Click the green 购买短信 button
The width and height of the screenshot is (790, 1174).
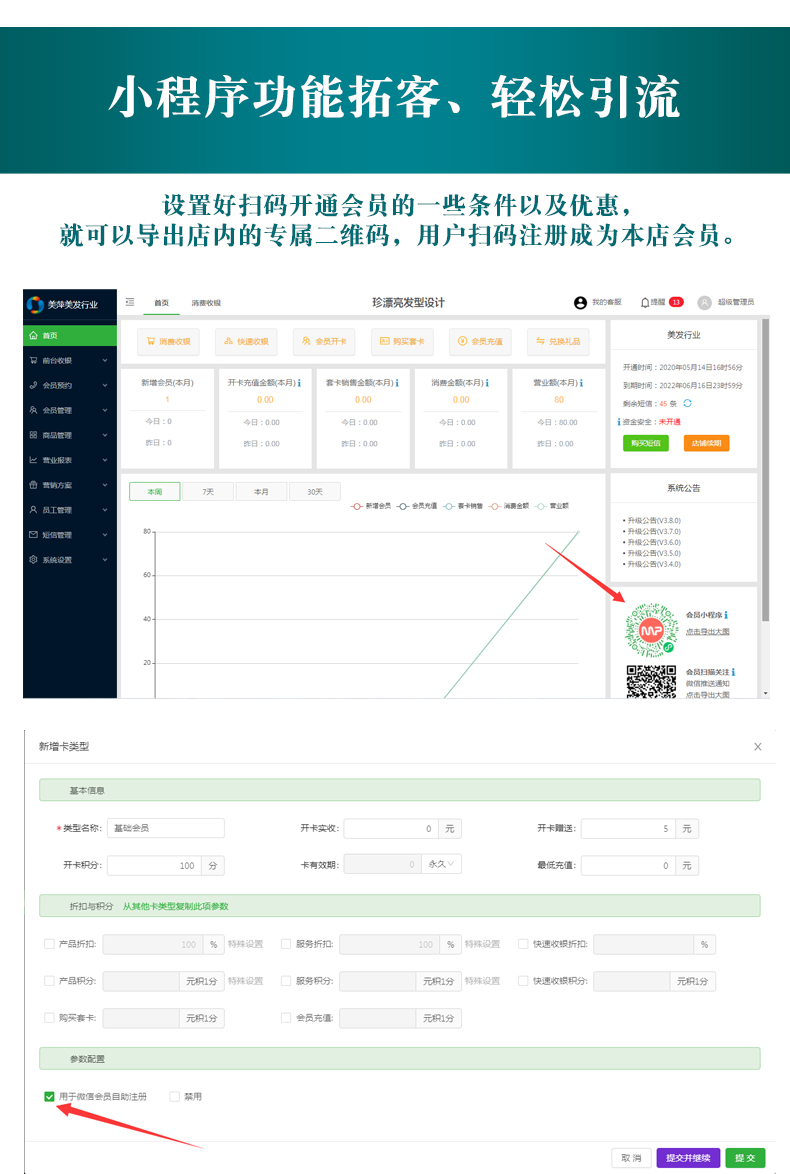(x=646, y=443)
